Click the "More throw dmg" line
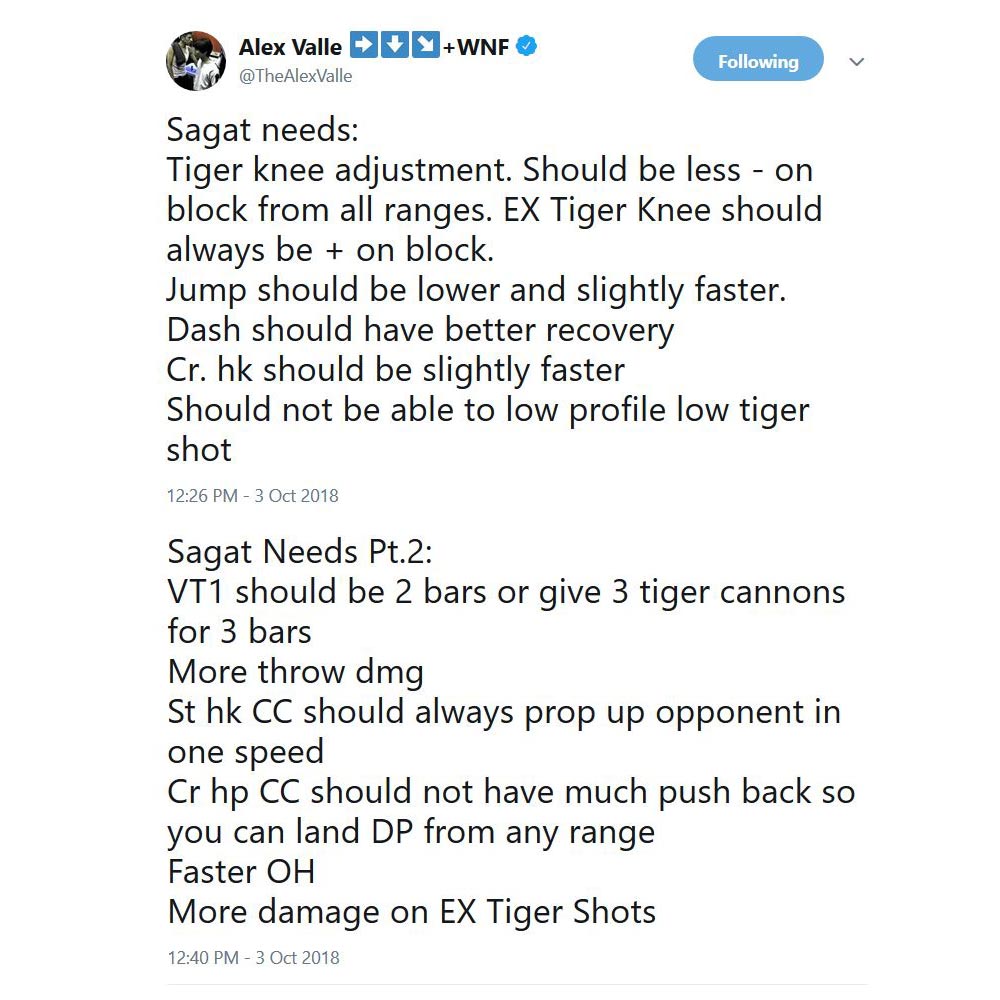This screenshot has width=1000, height=1000. click(295, 672)
